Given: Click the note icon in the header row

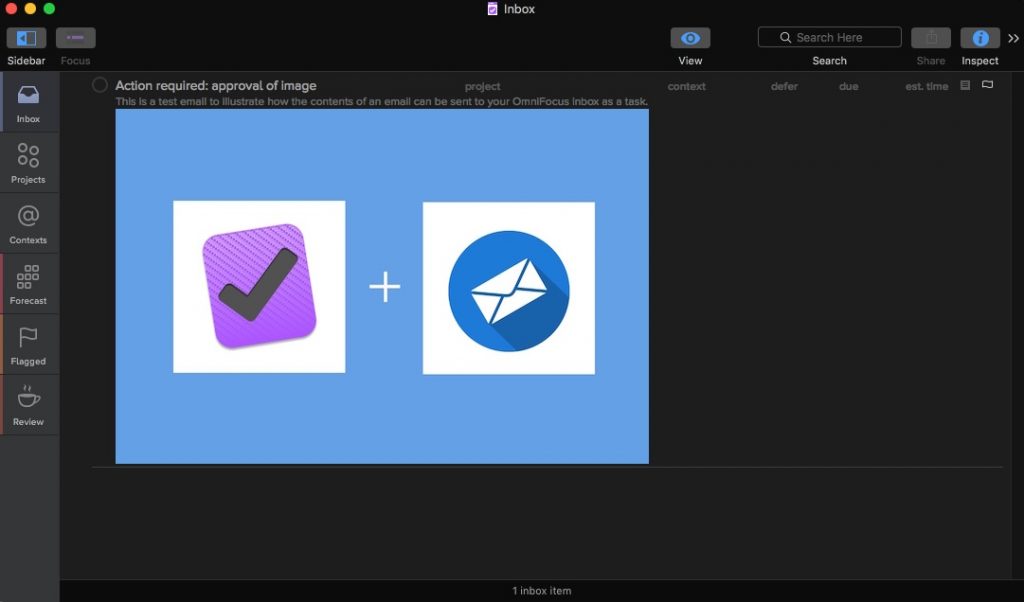Looking at the screenshot, I should [963, 85].
